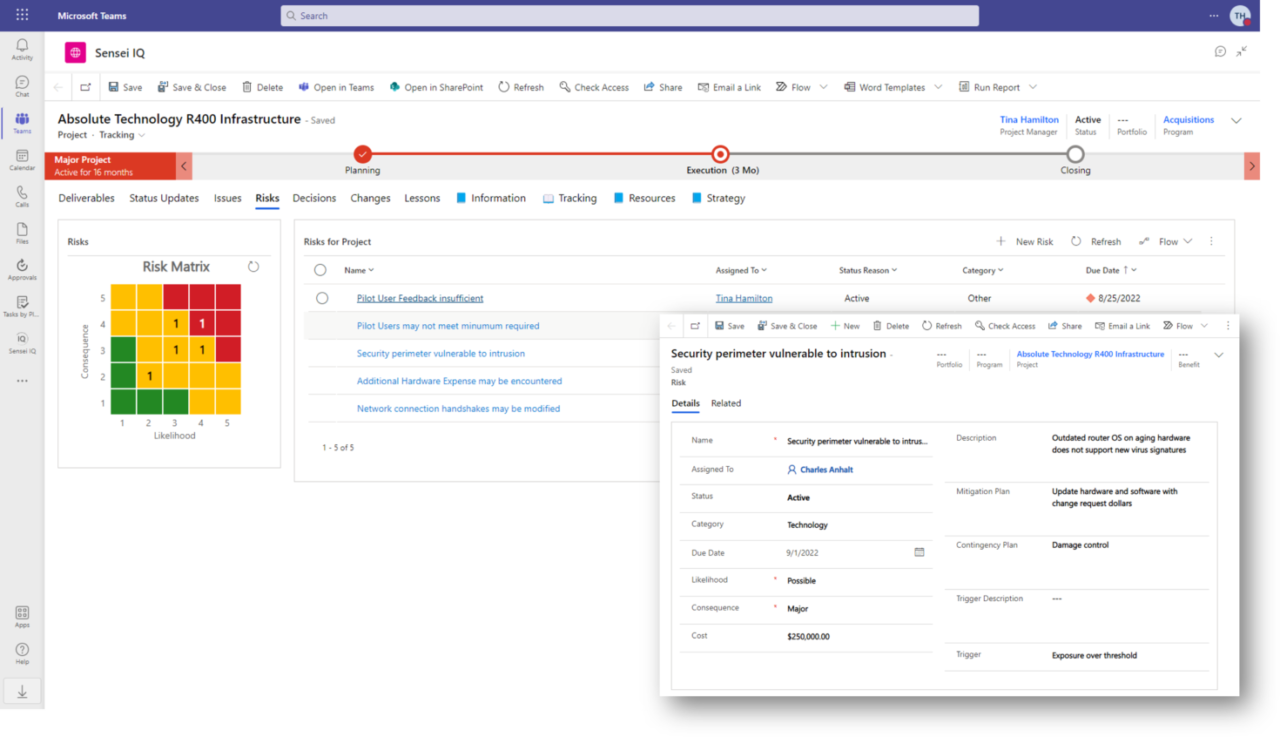
Task: Click the Closing stage marker in process bar
Action: point(1075,154)
